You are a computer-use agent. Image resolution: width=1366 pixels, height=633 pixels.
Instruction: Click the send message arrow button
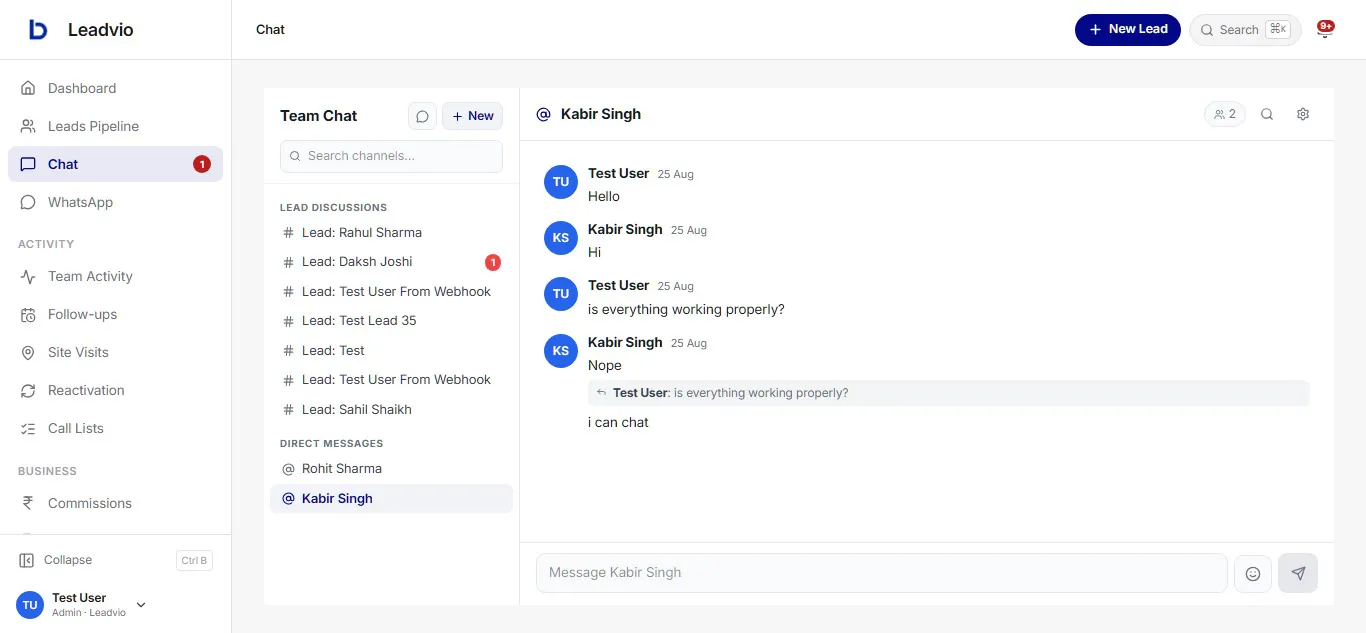click(1298, 574)
